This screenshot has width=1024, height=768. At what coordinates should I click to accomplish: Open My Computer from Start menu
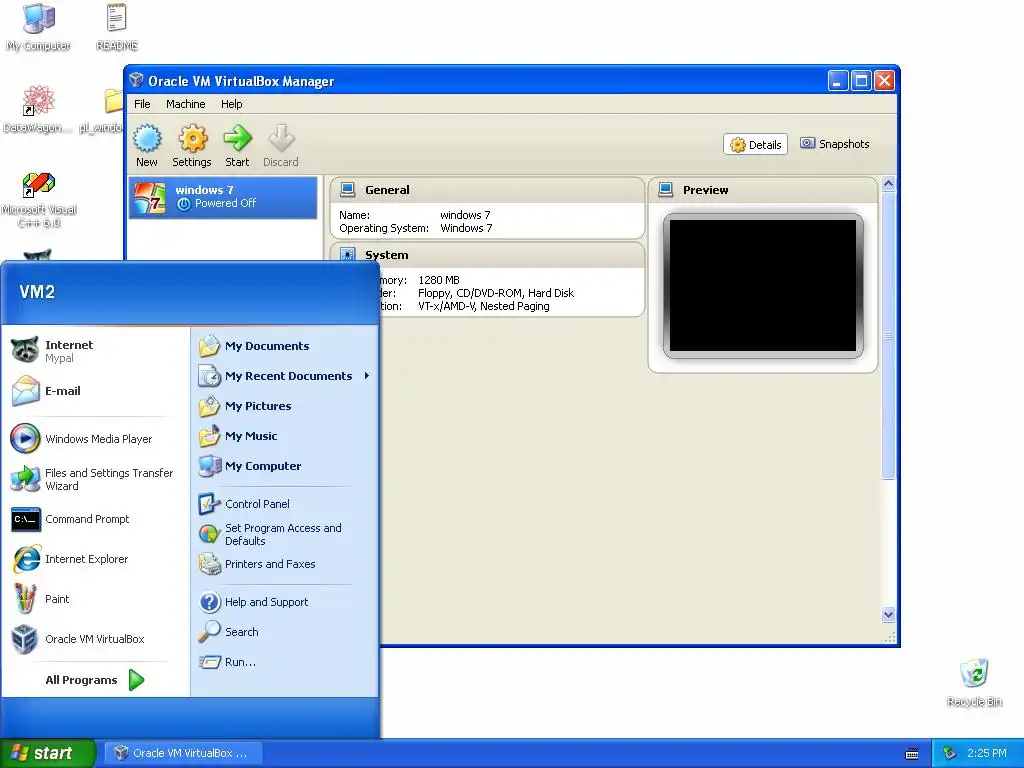click(x=285, y=466)
